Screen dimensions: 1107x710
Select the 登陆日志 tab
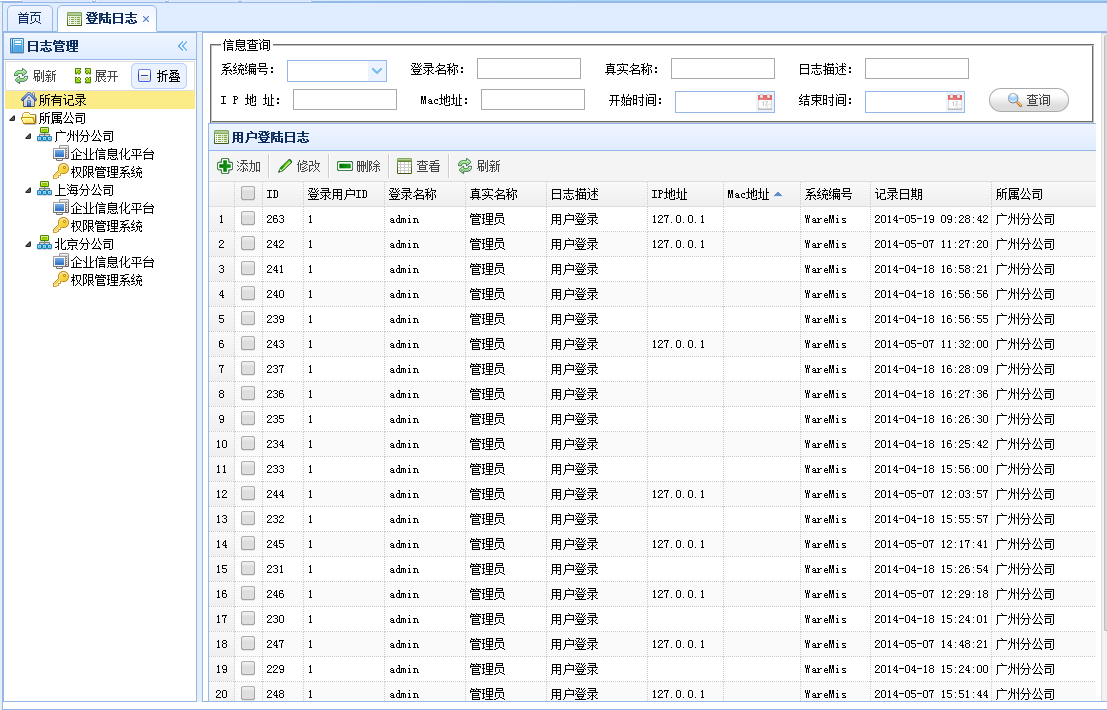(106, 18)
